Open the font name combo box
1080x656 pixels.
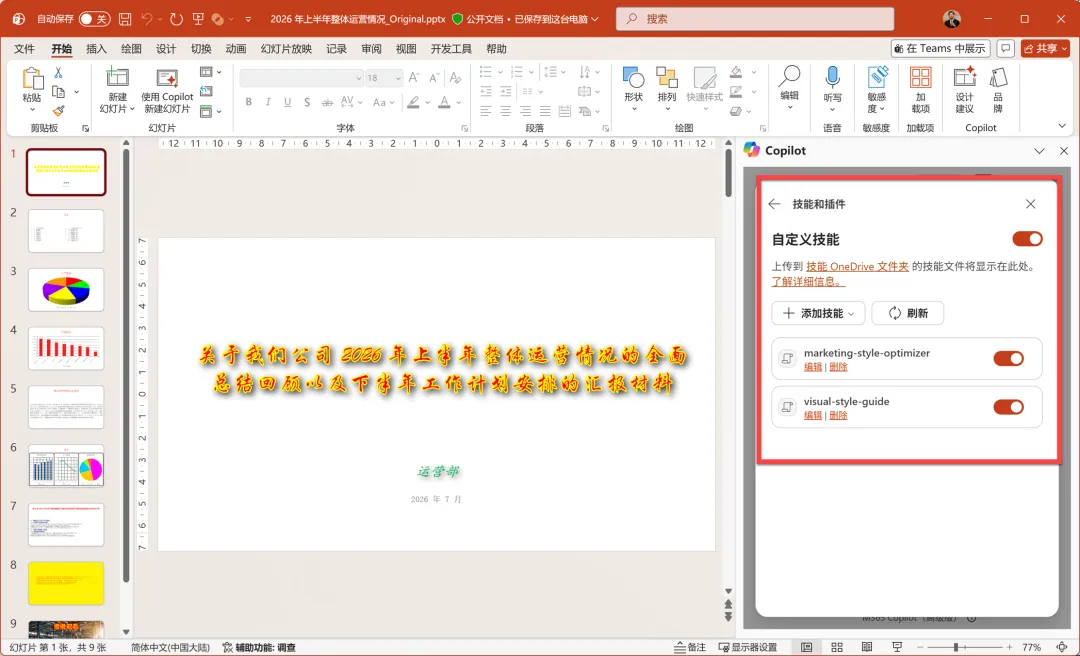[302, 78]
